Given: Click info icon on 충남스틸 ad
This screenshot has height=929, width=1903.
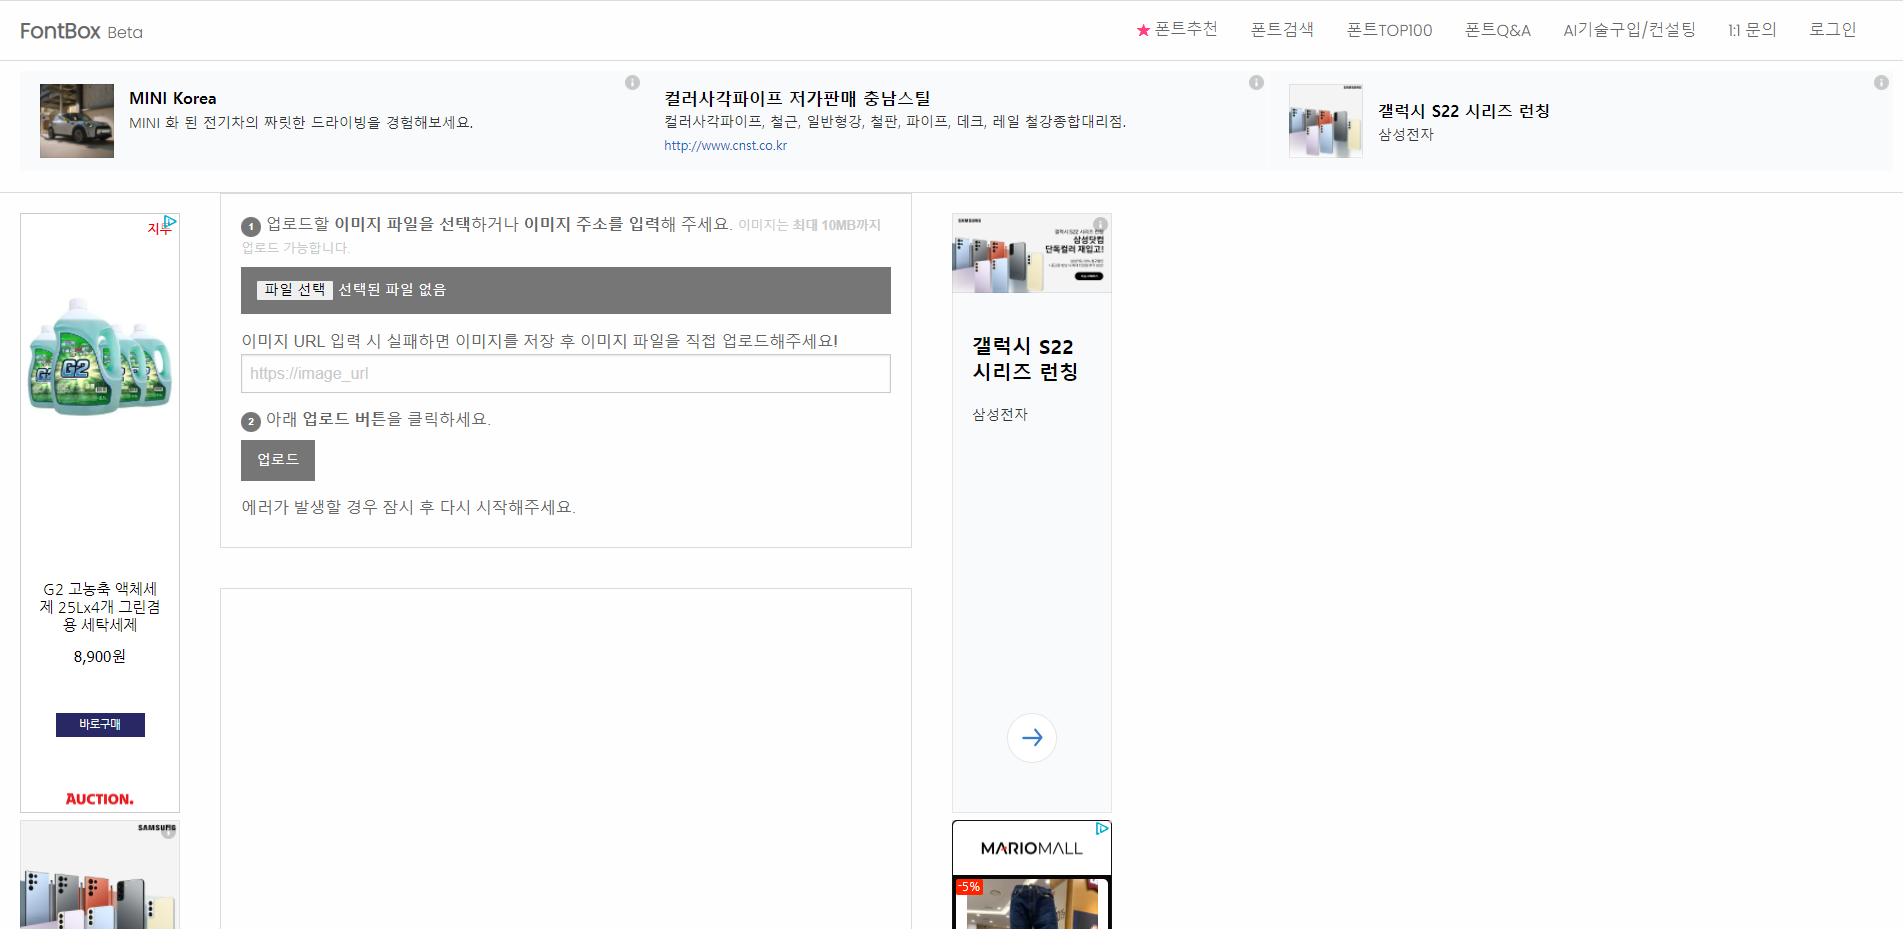Looking at the screenshot, I should pyautogui.click(x=1256, y=83).
